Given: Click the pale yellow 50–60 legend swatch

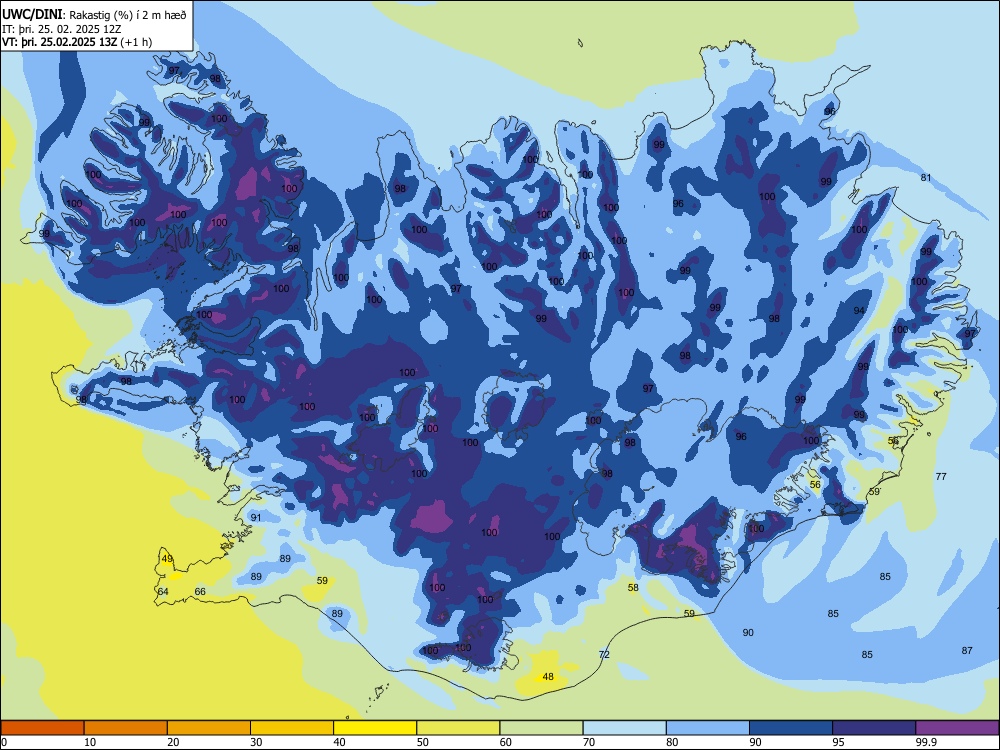Looking at the screenshot, I should 458,728.
